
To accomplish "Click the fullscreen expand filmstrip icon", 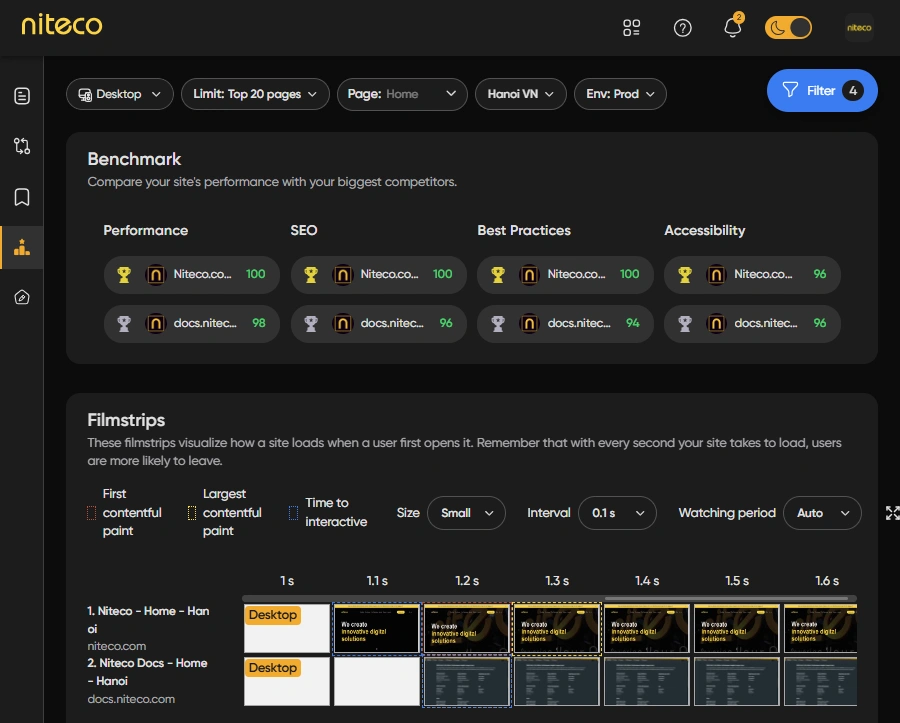I will [x=893, y=513].
